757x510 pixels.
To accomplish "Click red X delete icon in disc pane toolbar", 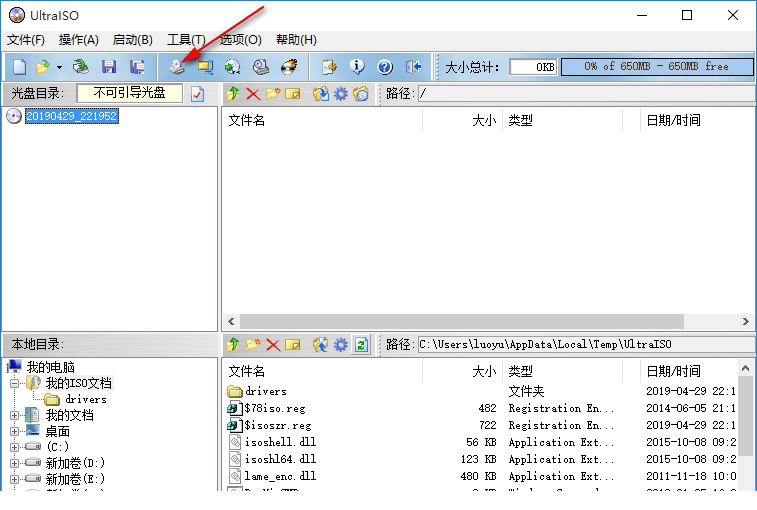I will (x=253, y=94).
